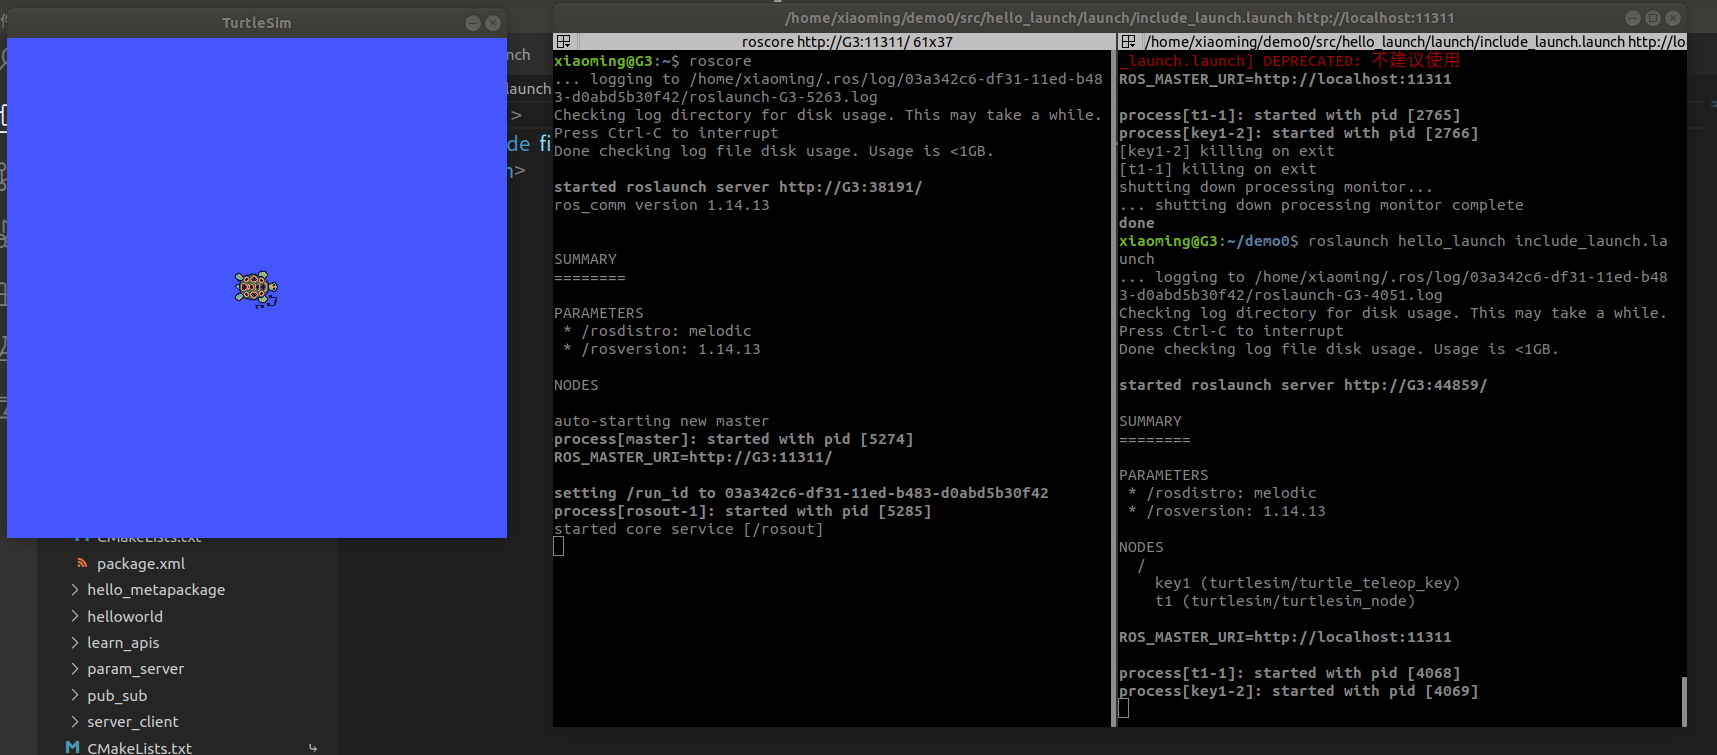Click 't1 (turtlesim/turtlesim_node)' node entry
Screen dimensions: 1717x755
1285,601
